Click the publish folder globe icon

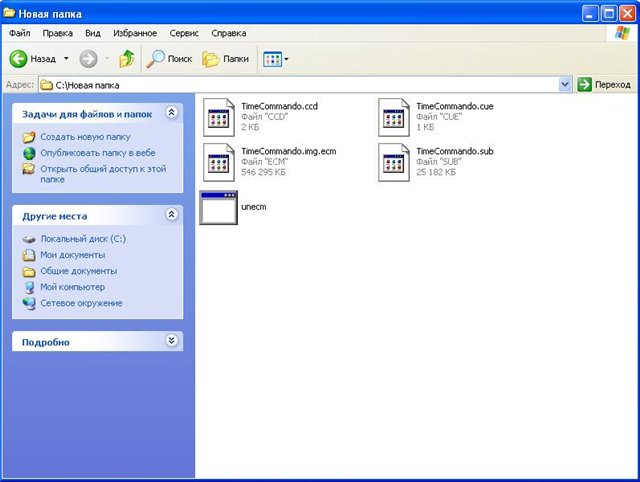pos(29,153)
